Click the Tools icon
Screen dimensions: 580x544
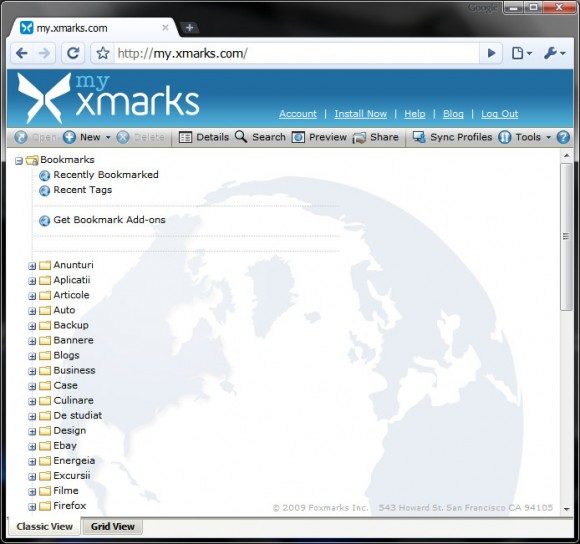[505, 137]
